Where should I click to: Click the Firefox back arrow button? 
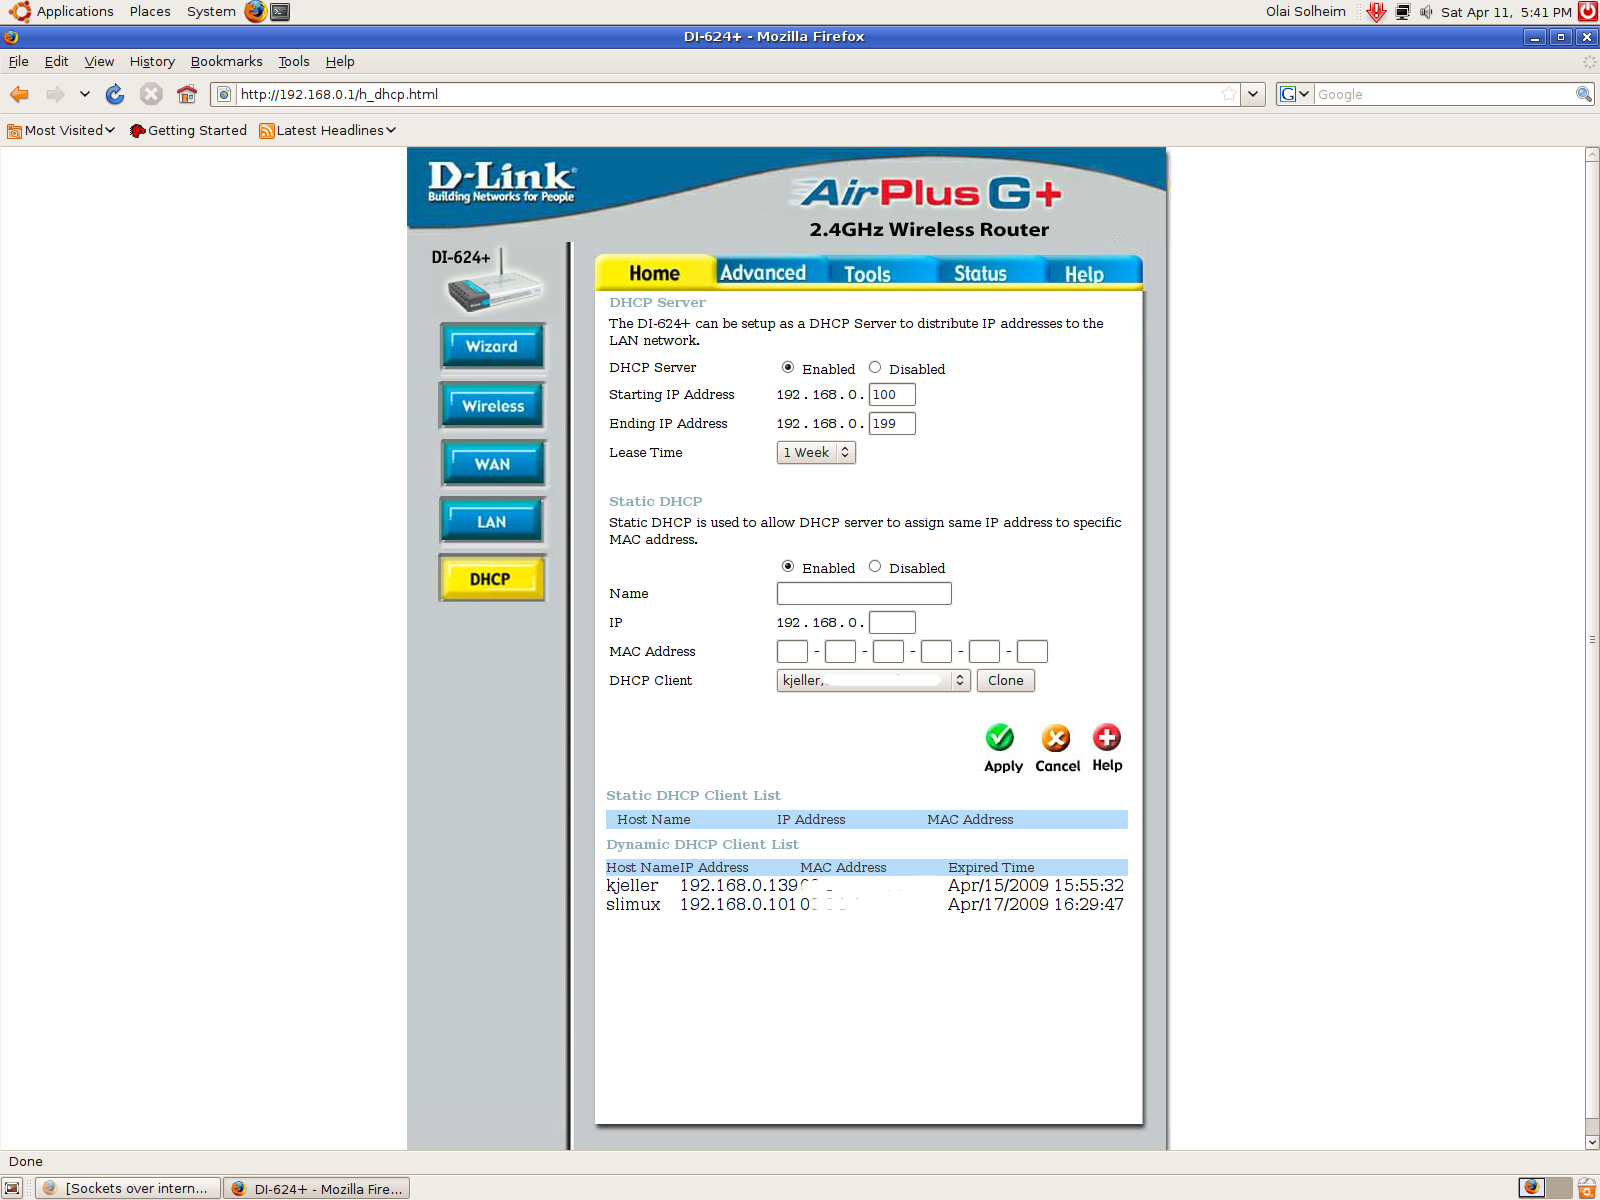click(x=19, y=94)
